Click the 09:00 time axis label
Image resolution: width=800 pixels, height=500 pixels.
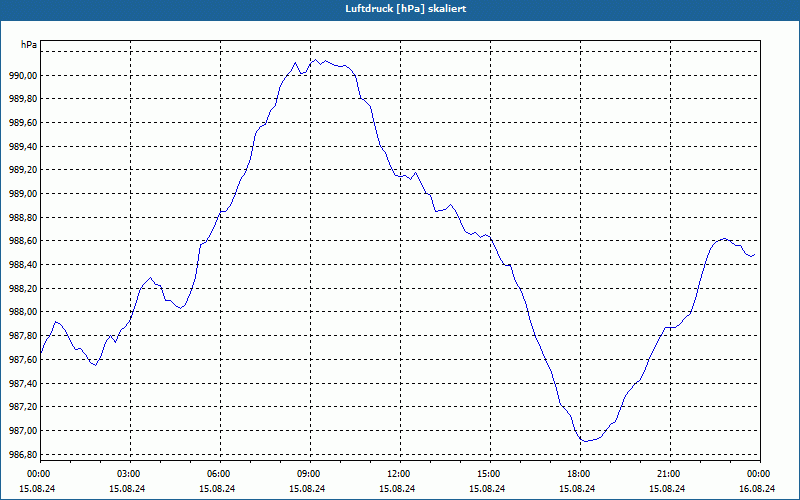click(x=310, y=474)
